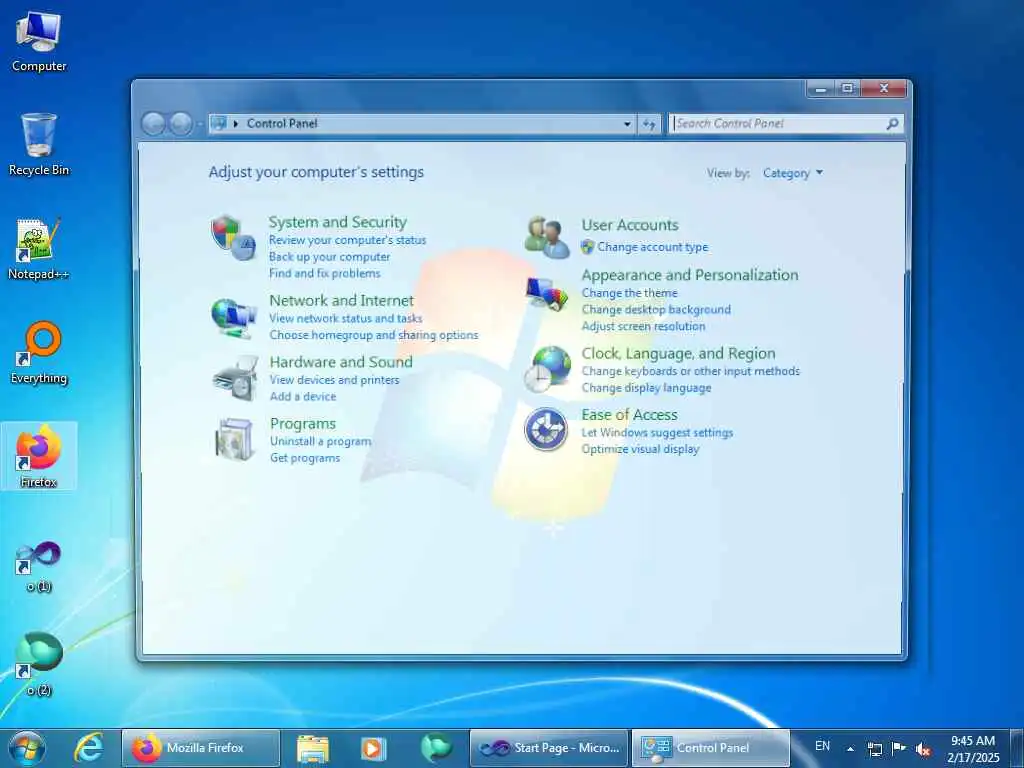Screen dimensions: 1024x768
Task: Open the System and Security heading link
Action: pyautogui.click(x=338, y=222)
